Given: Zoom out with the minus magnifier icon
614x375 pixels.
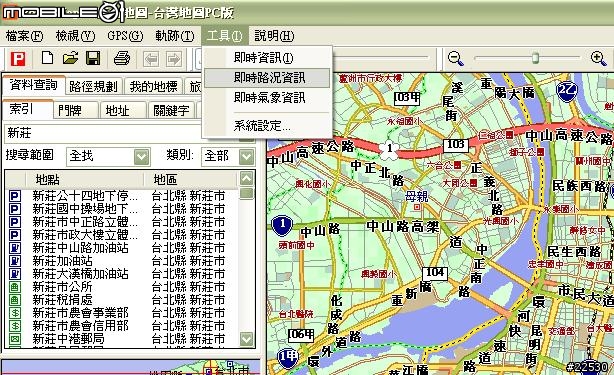Looking at the screenshot, I should [x=455, y=58].
